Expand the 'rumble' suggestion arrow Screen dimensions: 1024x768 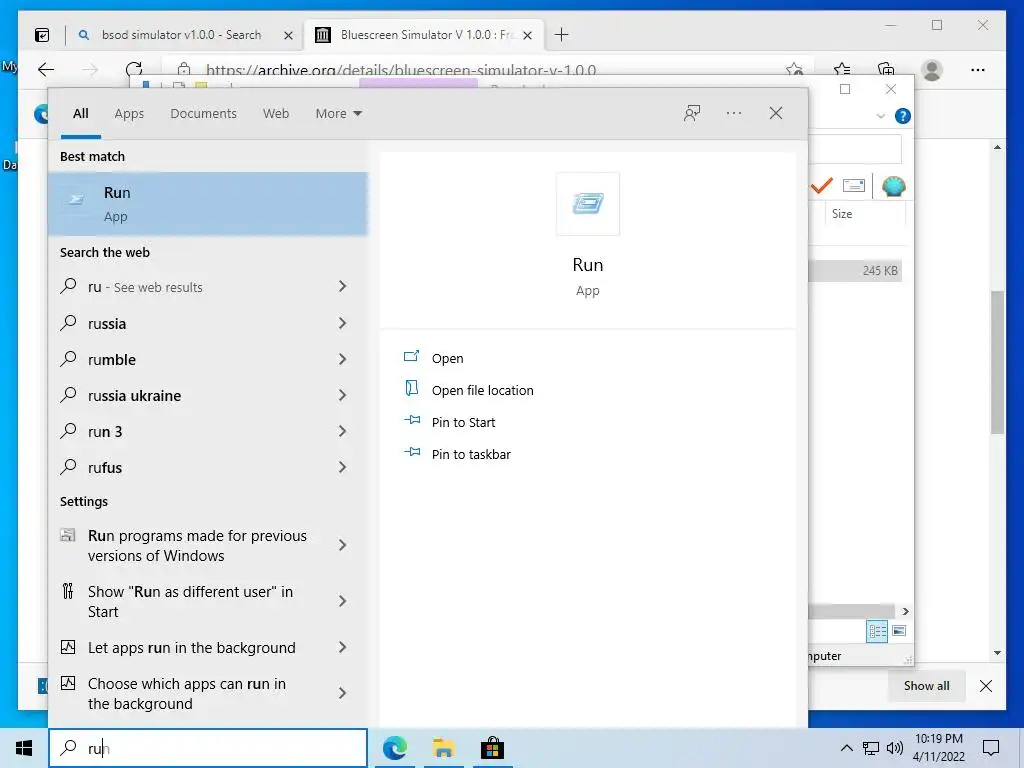pyautogui.click(x=342, y=359)
